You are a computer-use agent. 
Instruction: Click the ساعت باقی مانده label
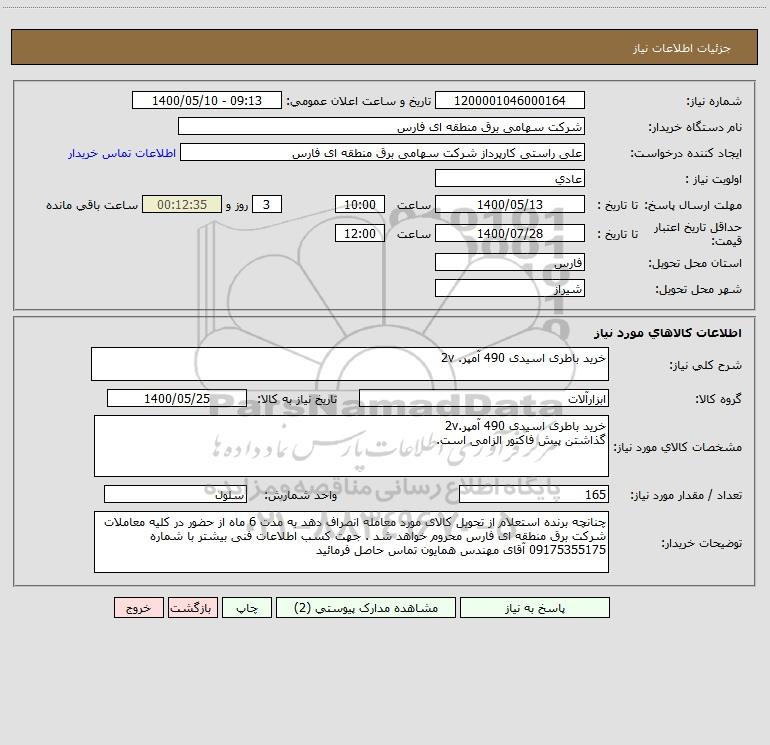pyautogui.click(x=92, y=205)
